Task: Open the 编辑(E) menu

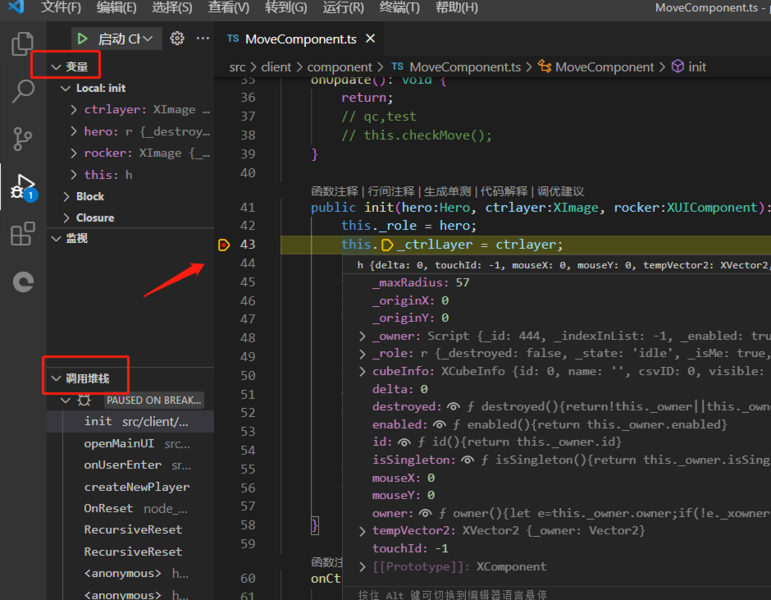Action: pyautogui.click(x=117, y=7)
